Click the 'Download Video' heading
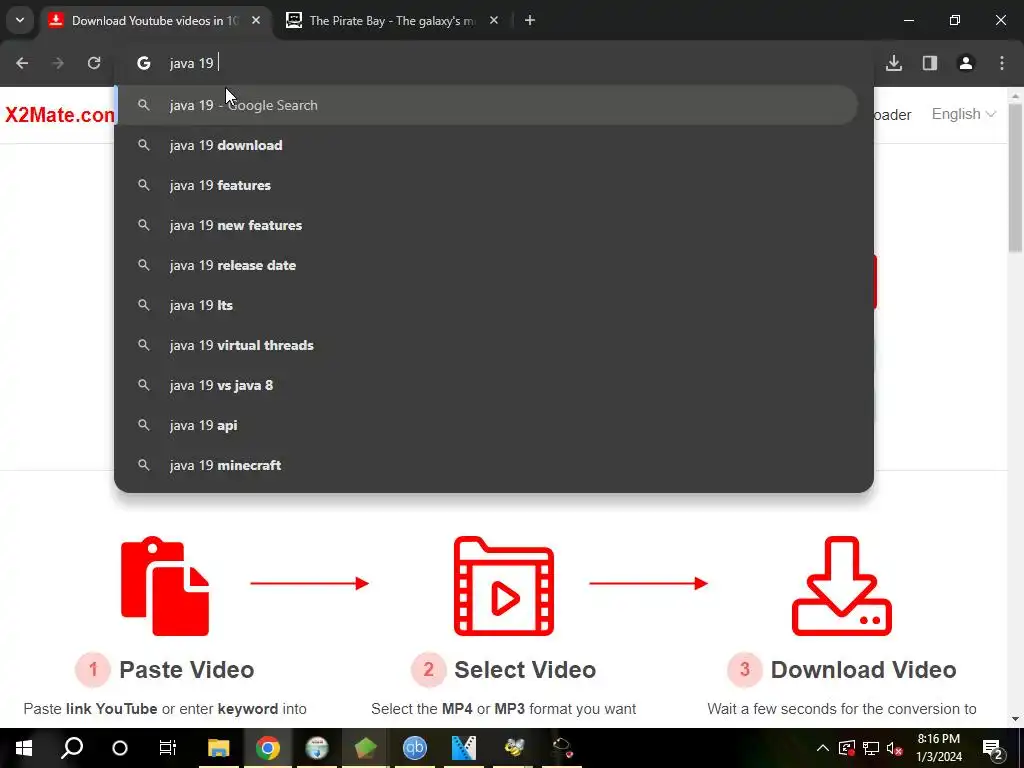 click(x=863, y=669)
